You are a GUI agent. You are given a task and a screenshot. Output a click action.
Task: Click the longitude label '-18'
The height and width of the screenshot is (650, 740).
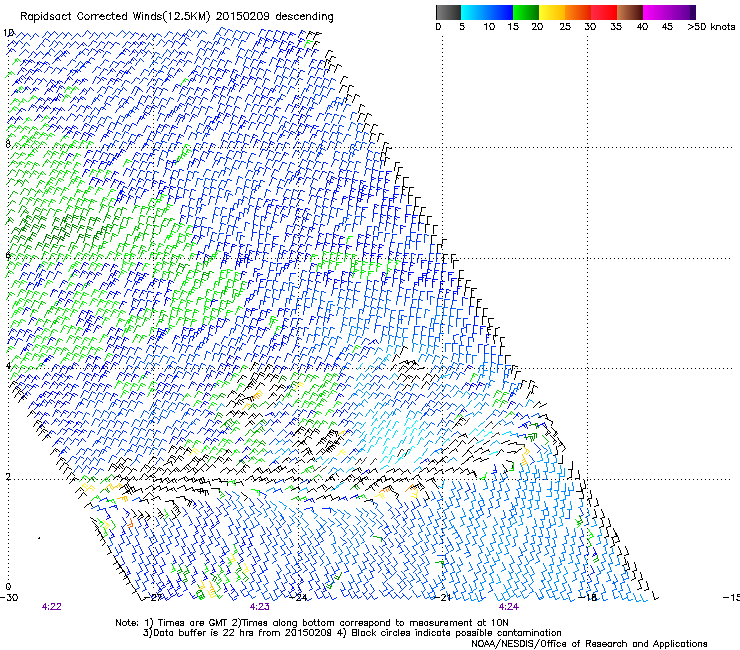[x=589, y=598]
